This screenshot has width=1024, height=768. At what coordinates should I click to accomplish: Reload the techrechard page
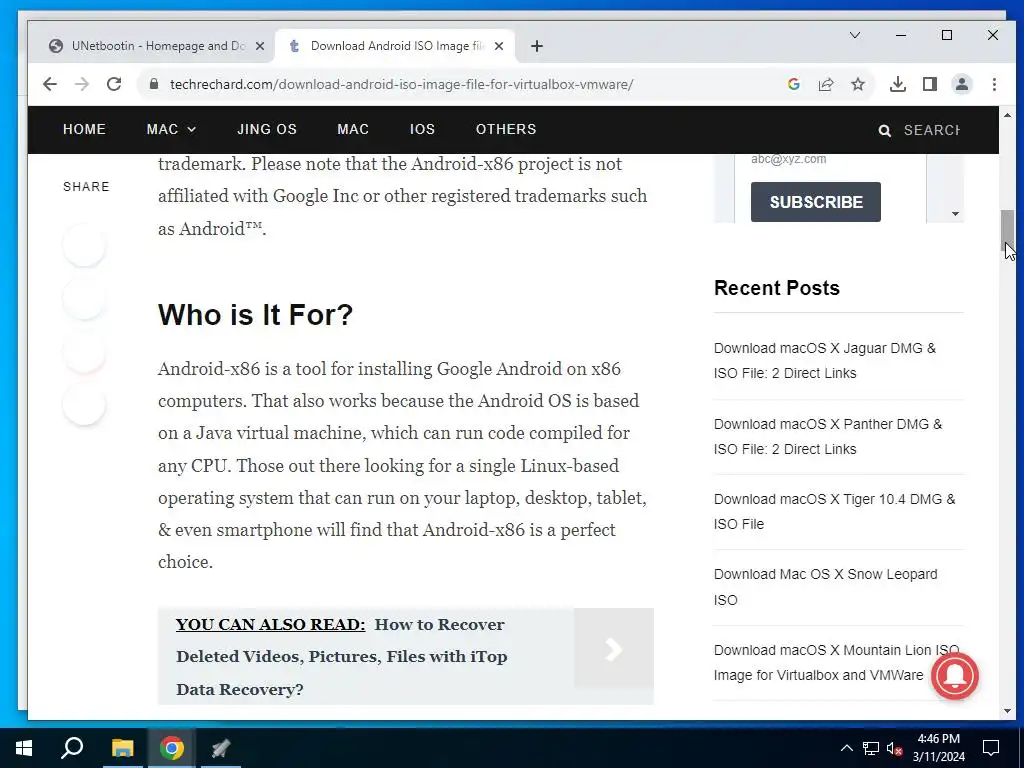tap(114, 84)
